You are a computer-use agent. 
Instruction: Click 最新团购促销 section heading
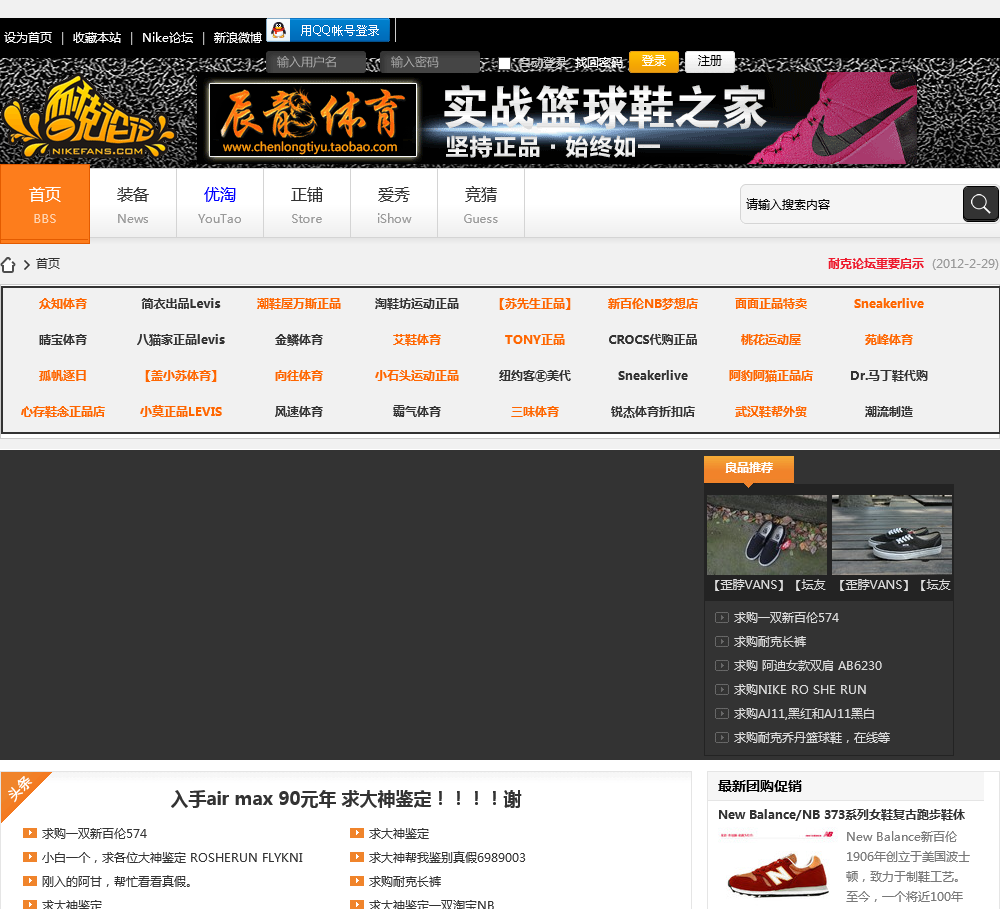760,786
